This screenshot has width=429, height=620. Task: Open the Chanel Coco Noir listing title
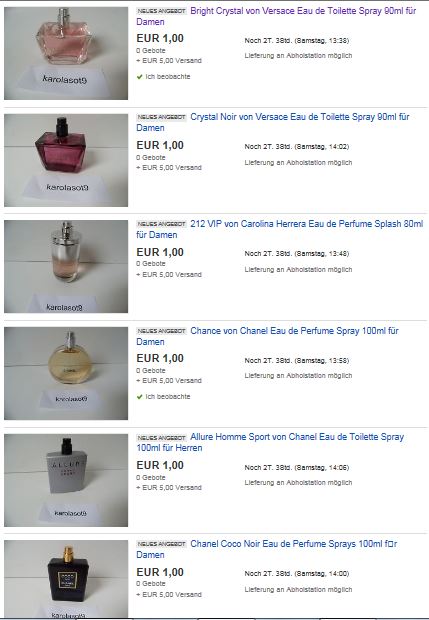[x=266, y=549]
